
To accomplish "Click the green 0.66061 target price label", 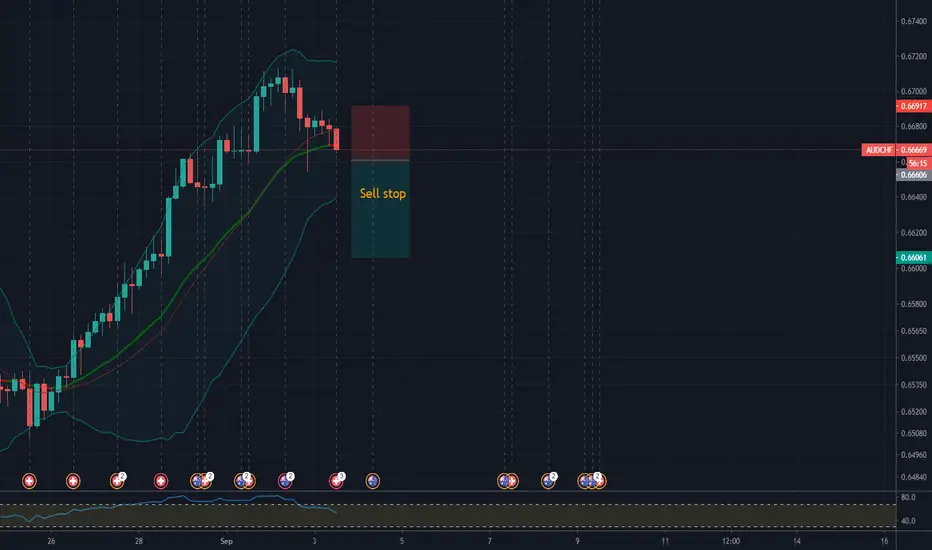I will [x=914, y=257].
